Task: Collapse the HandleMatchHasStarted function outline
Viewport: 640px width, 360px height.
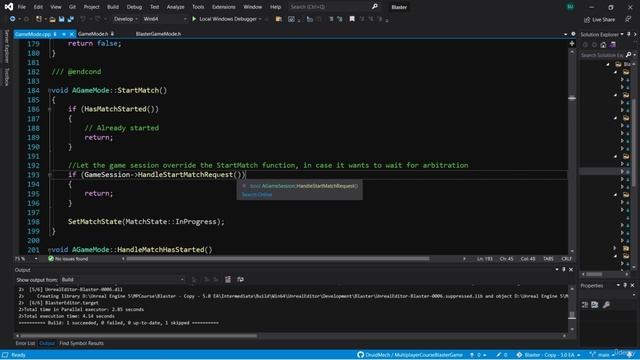Action: pos(49,250)
